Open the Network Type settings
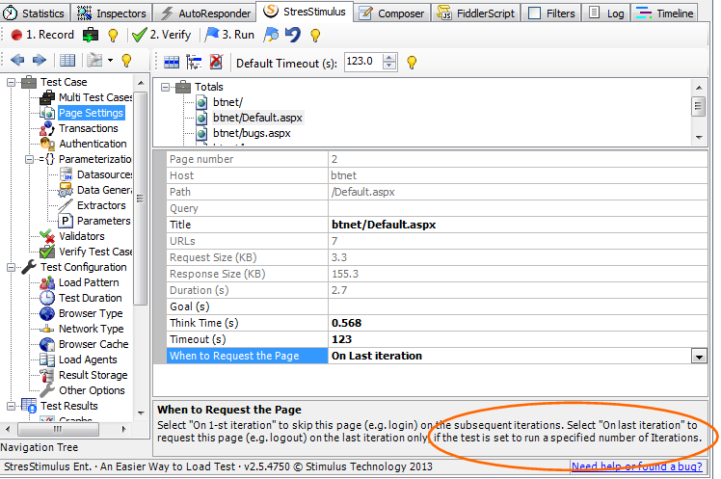 tap(91, 329)
